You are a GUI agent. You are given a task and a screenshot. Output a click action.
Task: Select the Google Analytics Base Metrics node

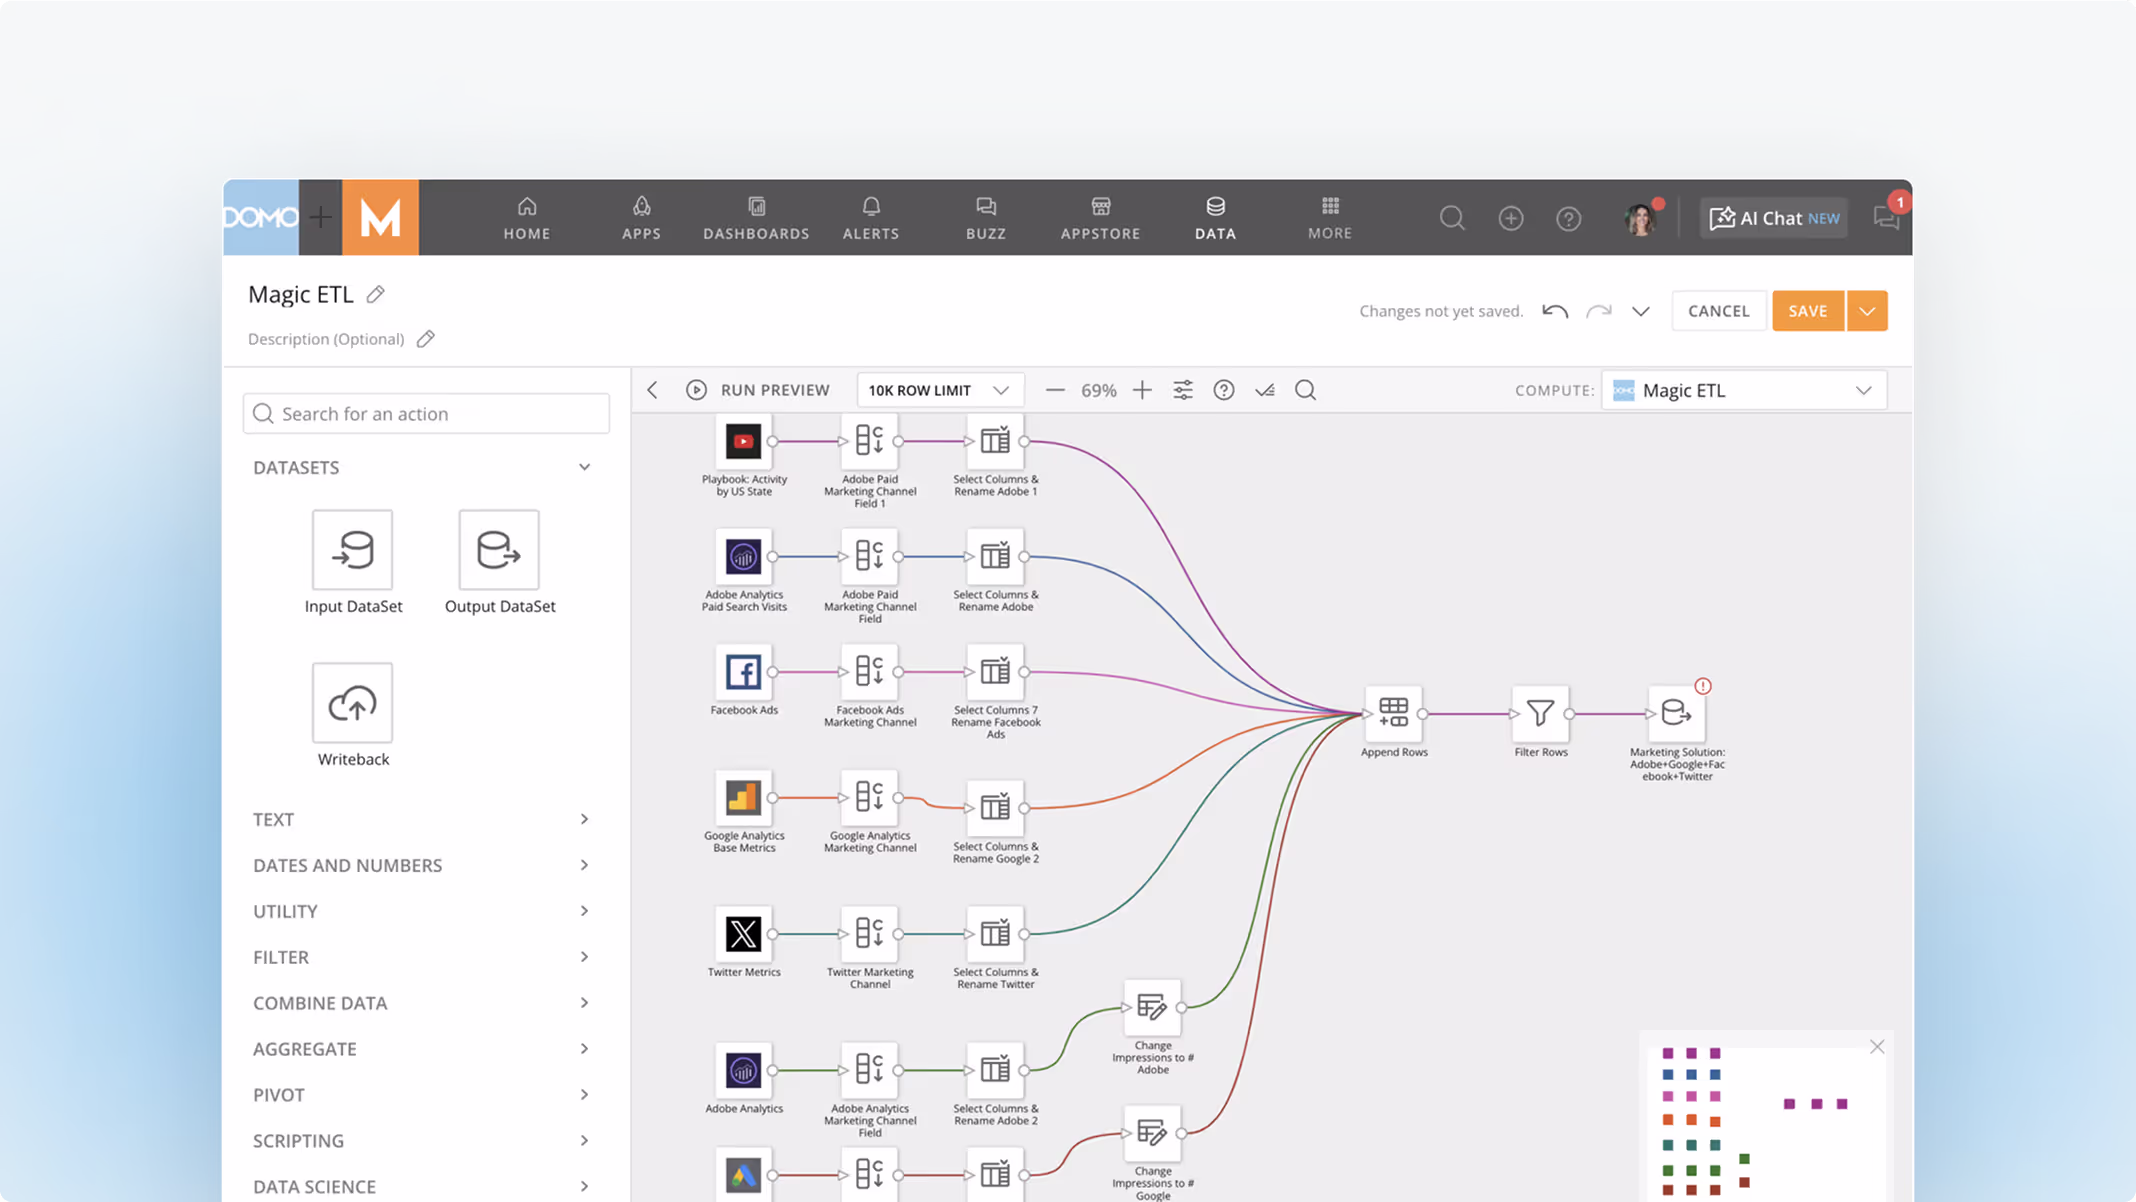click(x=743, y=797)
